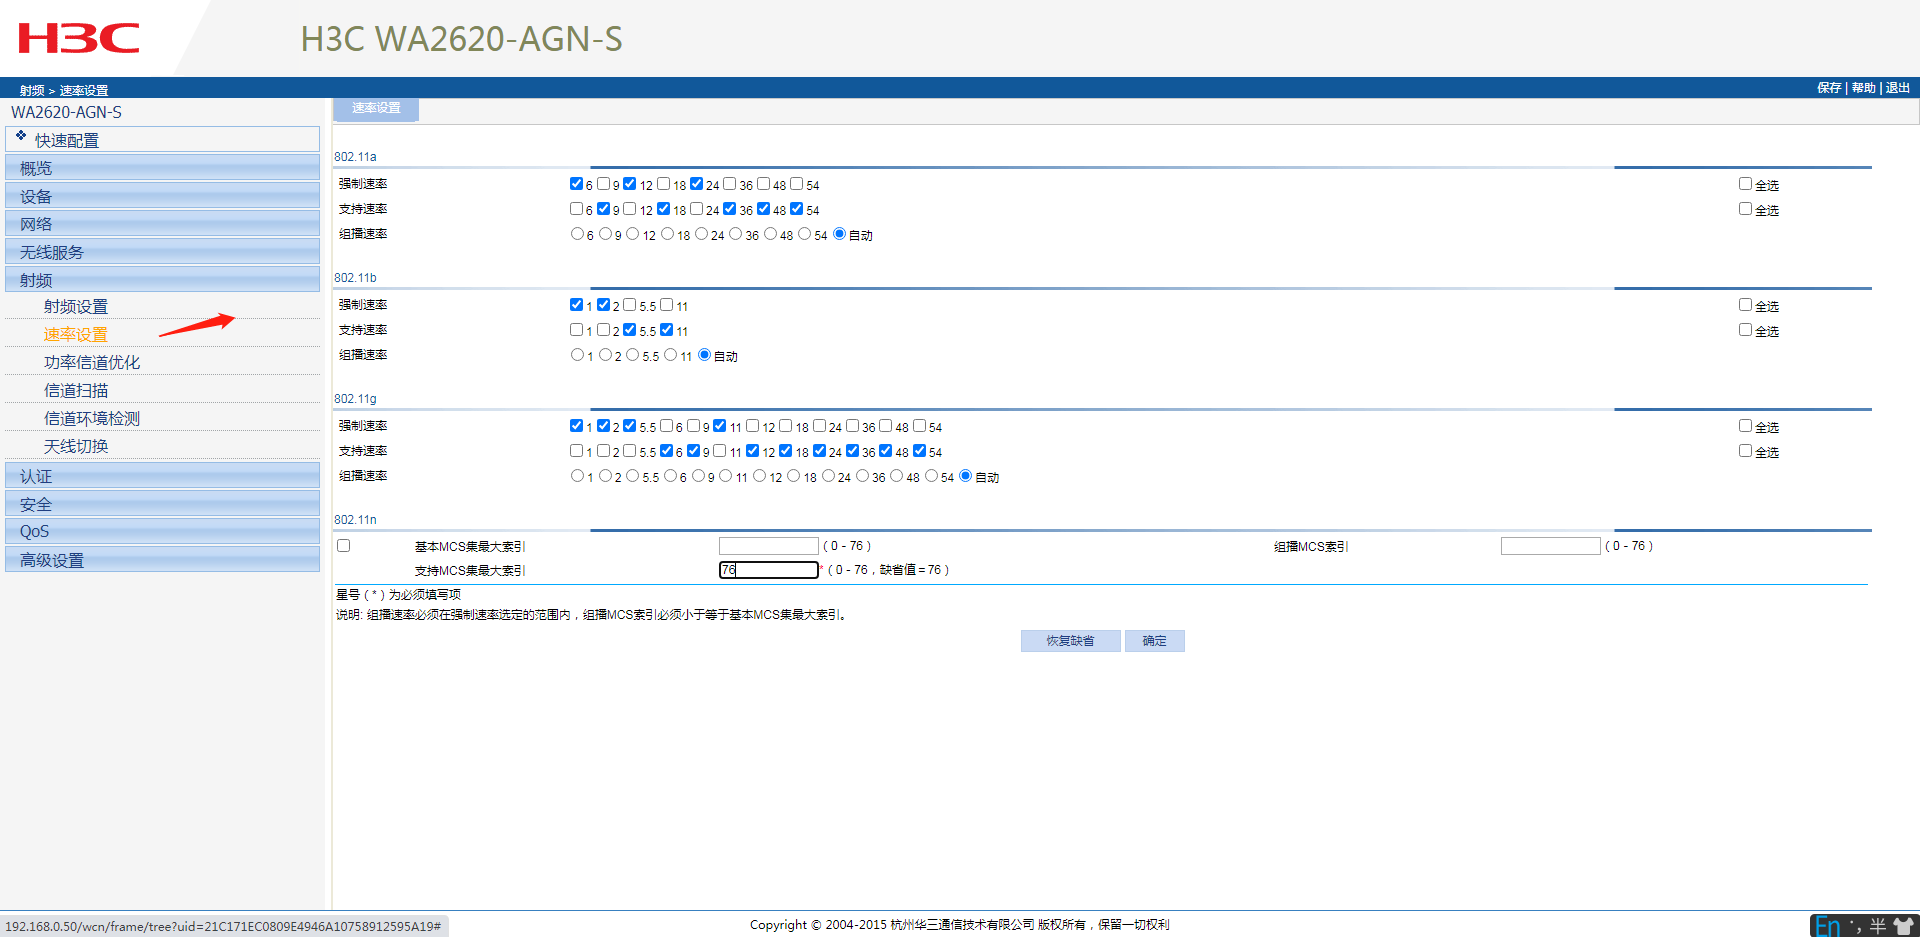This screenshot has width=1920, height=937.
Task: Open the IME skin shirt icon
Action: click(x=1903, y=926)
